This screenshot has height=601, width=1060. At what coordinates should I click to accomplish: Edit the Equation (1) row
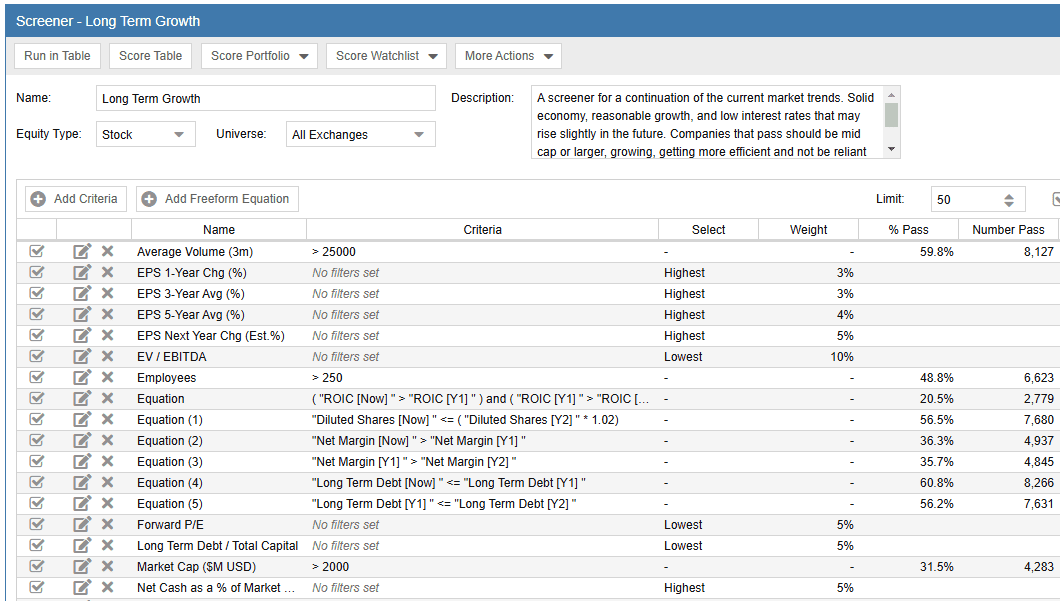(x=82, y=419)
